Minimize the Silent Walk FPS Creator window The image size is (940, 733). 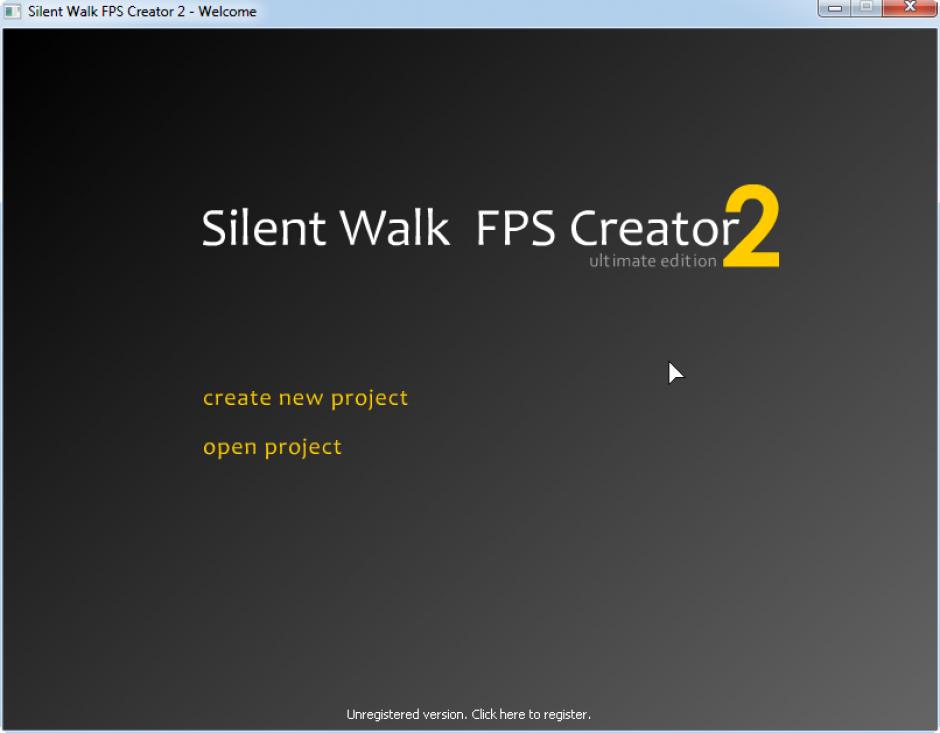tap(834, 8)
